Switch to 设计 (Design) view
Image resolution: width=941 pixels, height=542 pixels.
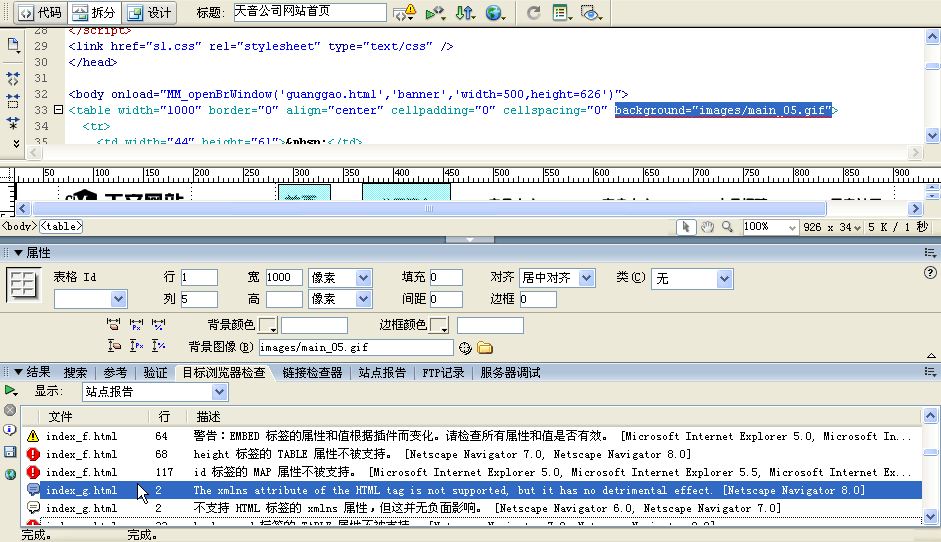click(150, 13)
